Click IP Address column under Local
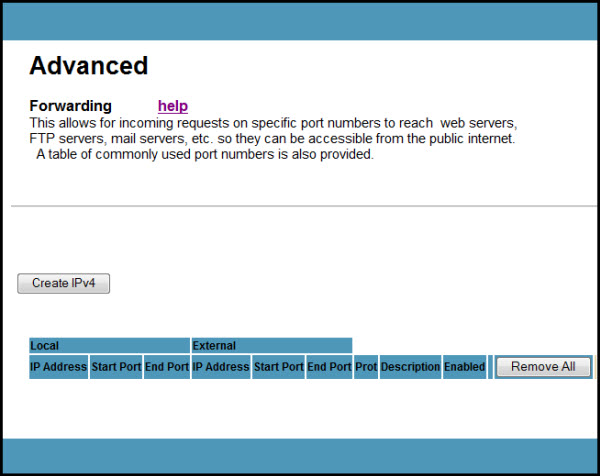 [x=59, y=367]
